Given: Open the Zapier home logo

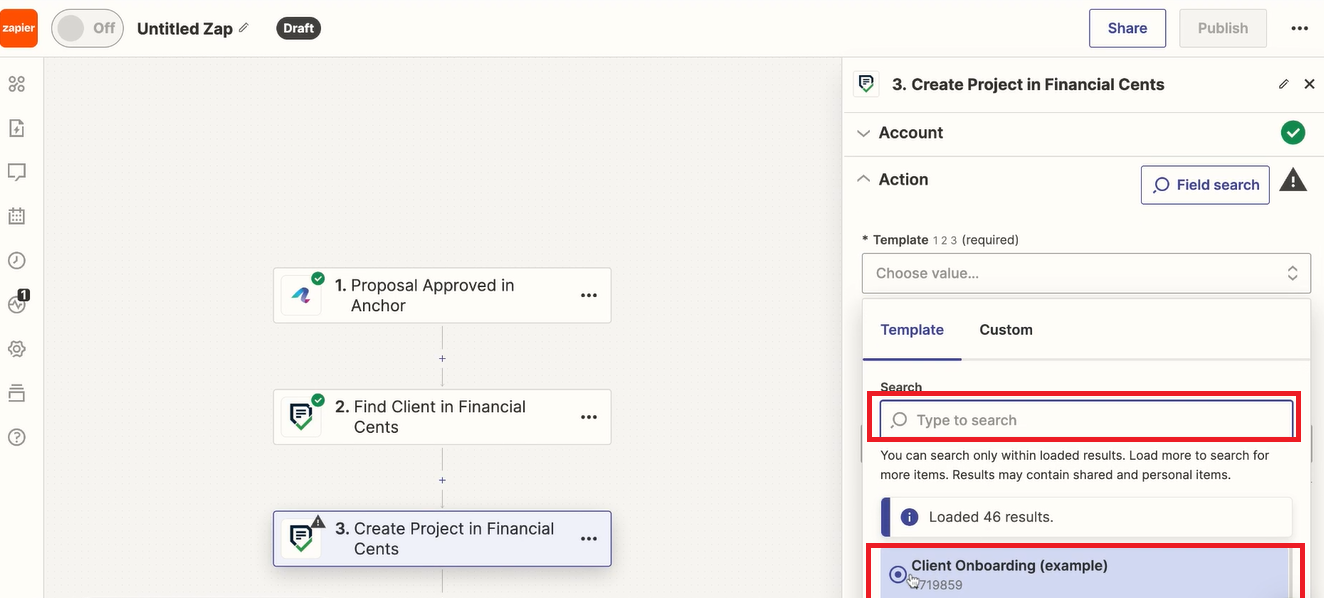Looking at the screenshot, I should point(19,28).
